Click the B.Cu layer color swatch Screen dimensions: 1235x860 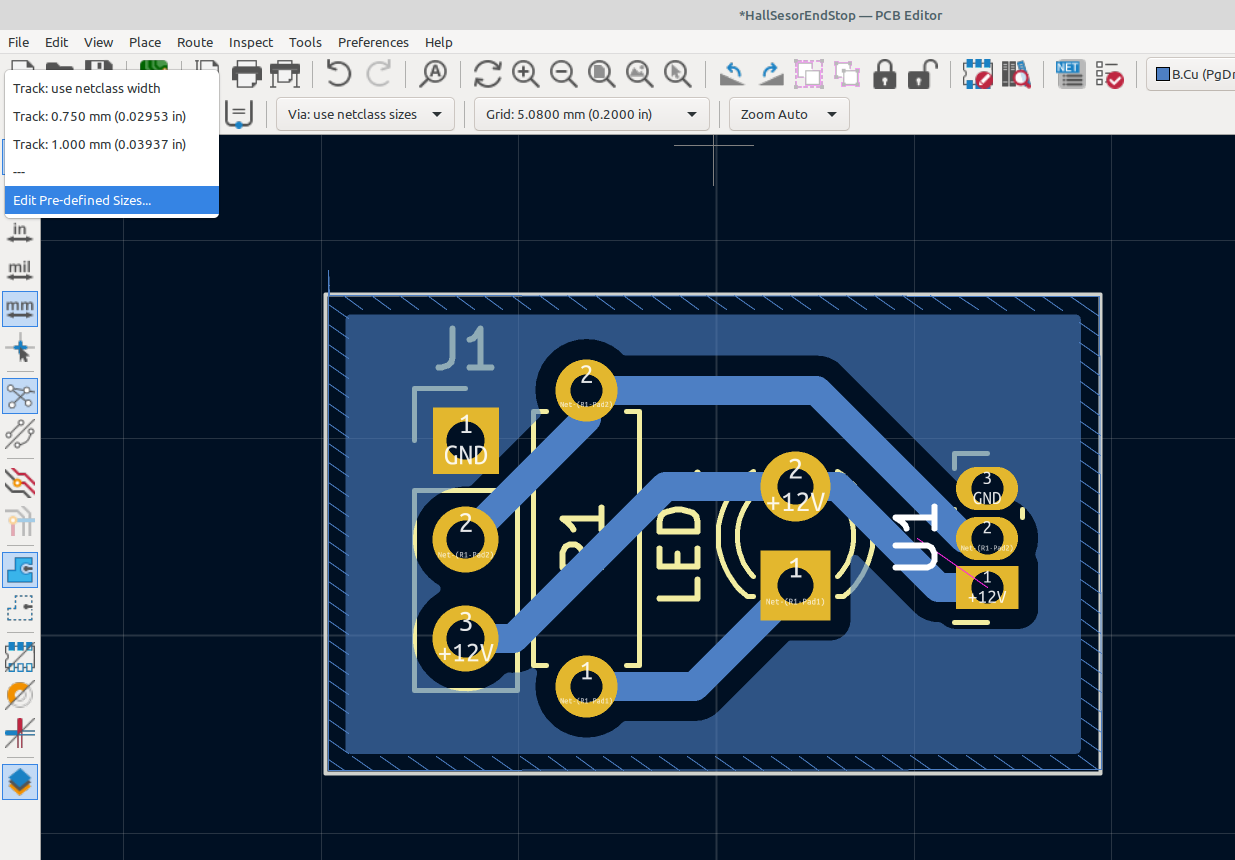coord(1162,74)
